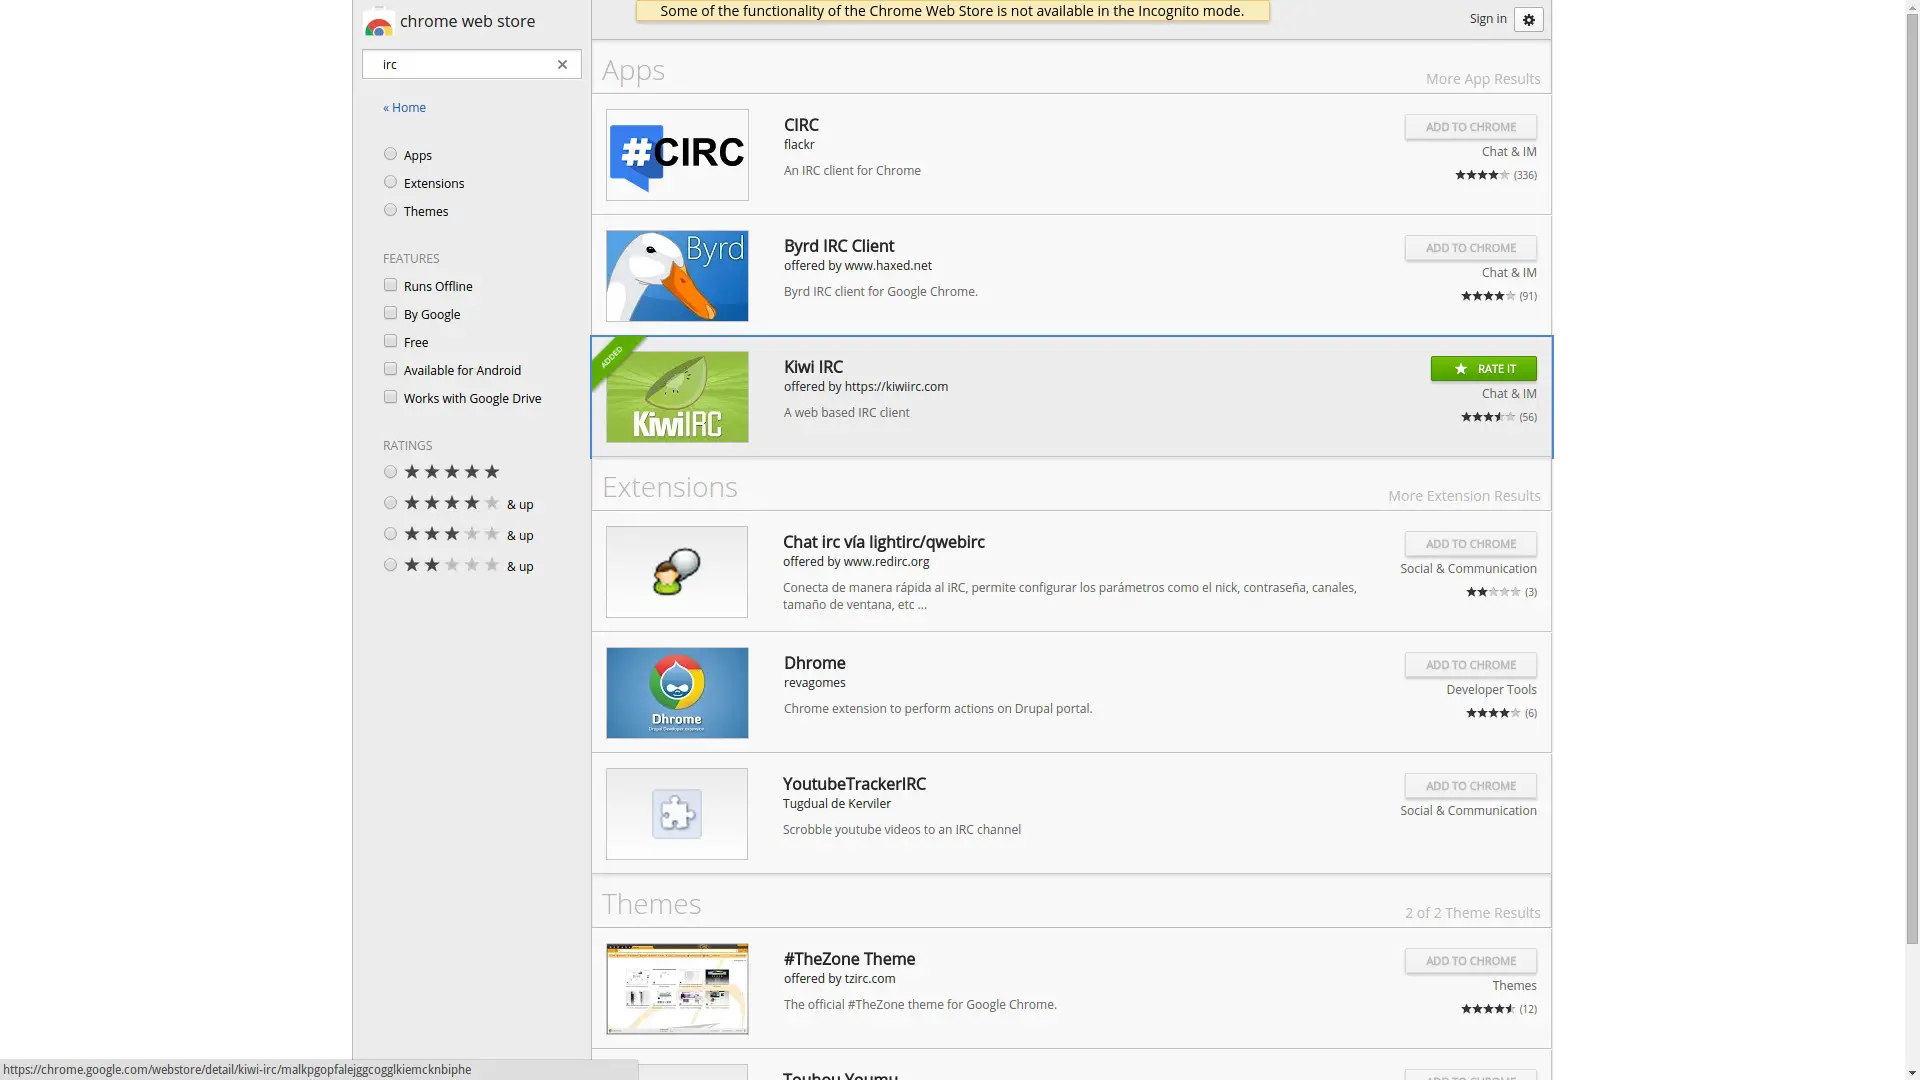Open the #TheZone Theme preview thumbnail
Screen dimensions: 1920x1080
click(x=677, y=989)
